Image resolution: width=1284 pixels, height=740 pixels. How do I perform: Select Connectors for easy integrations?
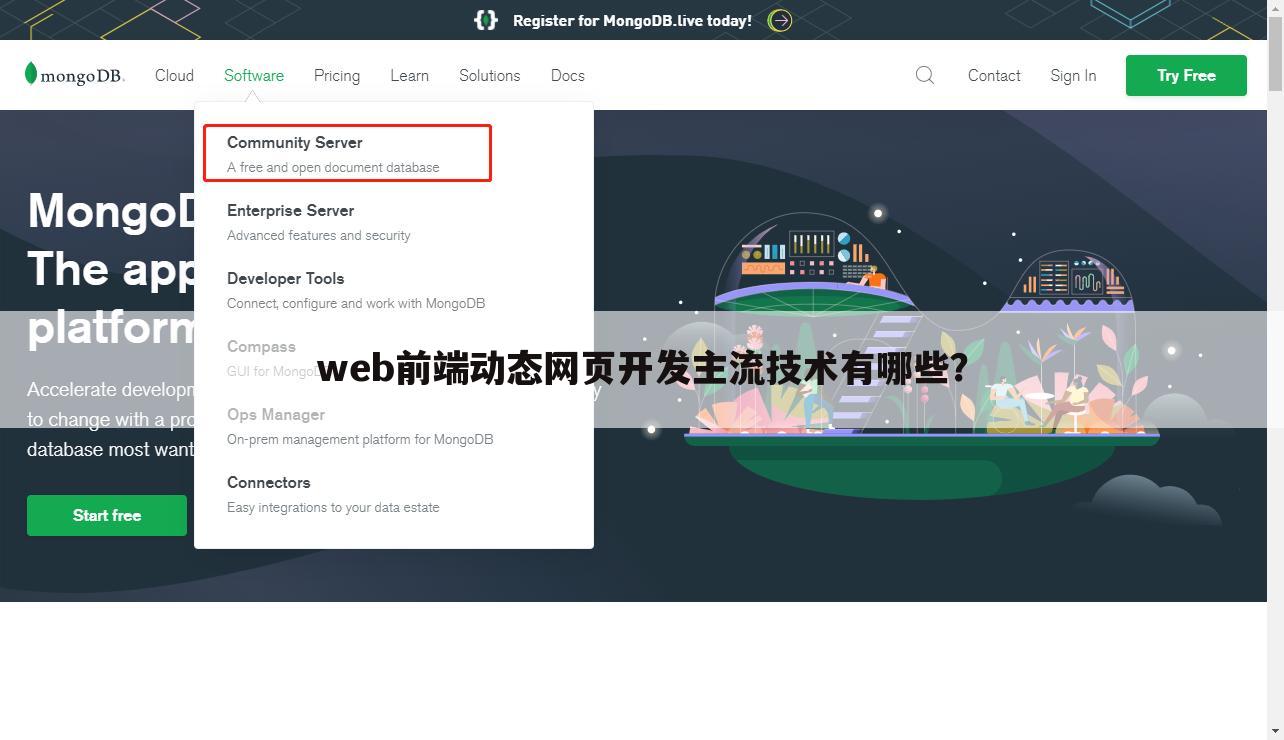coord(268,483)
